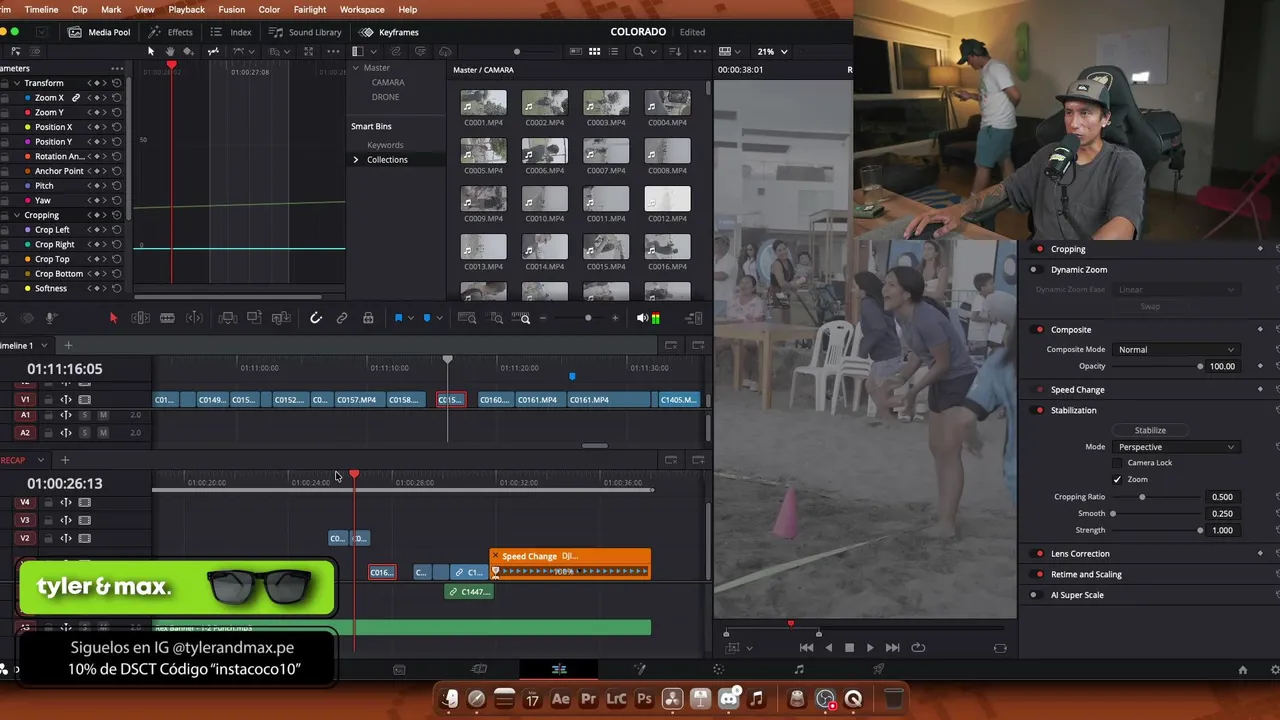Collapse the Master bin tree

click(355, 68)
